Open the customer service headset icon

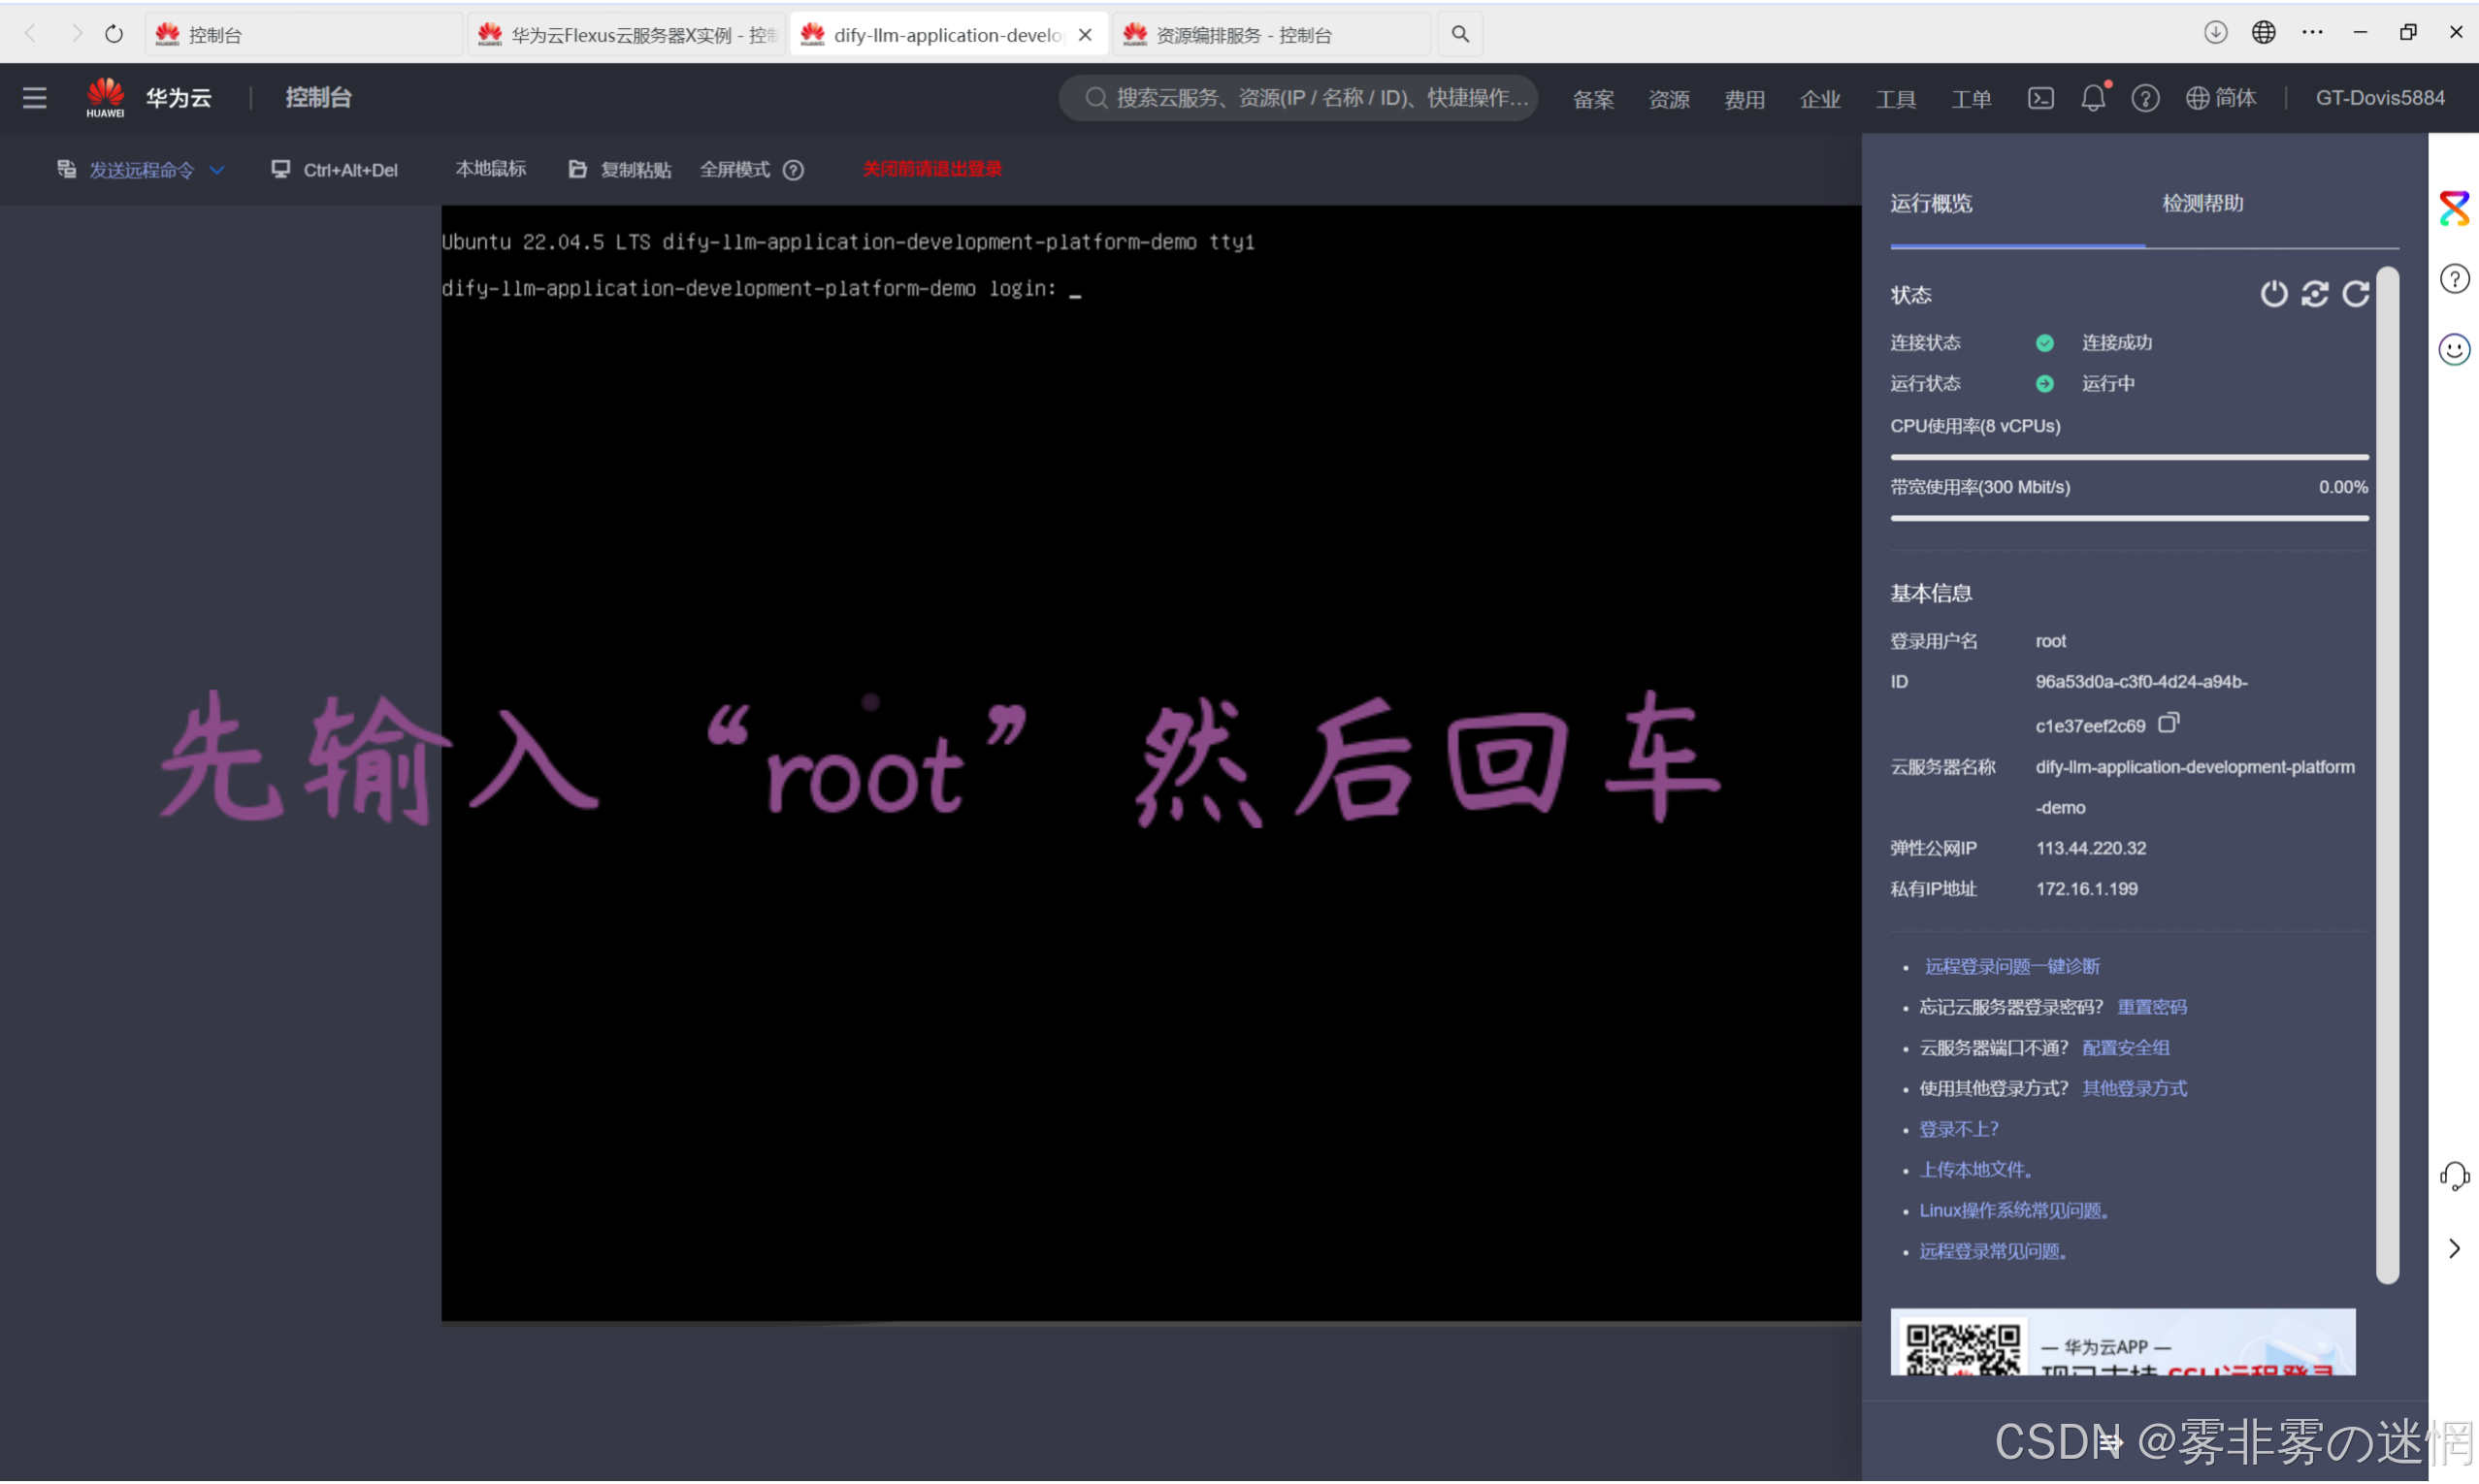(2453, 1177)
